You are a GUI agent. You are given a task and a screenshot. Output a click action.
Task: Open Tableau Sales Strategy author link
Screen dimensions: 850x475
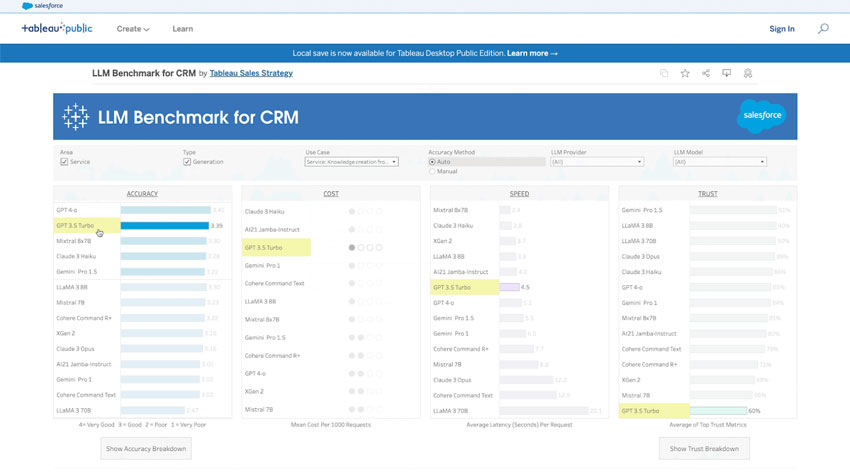(251, 73)
